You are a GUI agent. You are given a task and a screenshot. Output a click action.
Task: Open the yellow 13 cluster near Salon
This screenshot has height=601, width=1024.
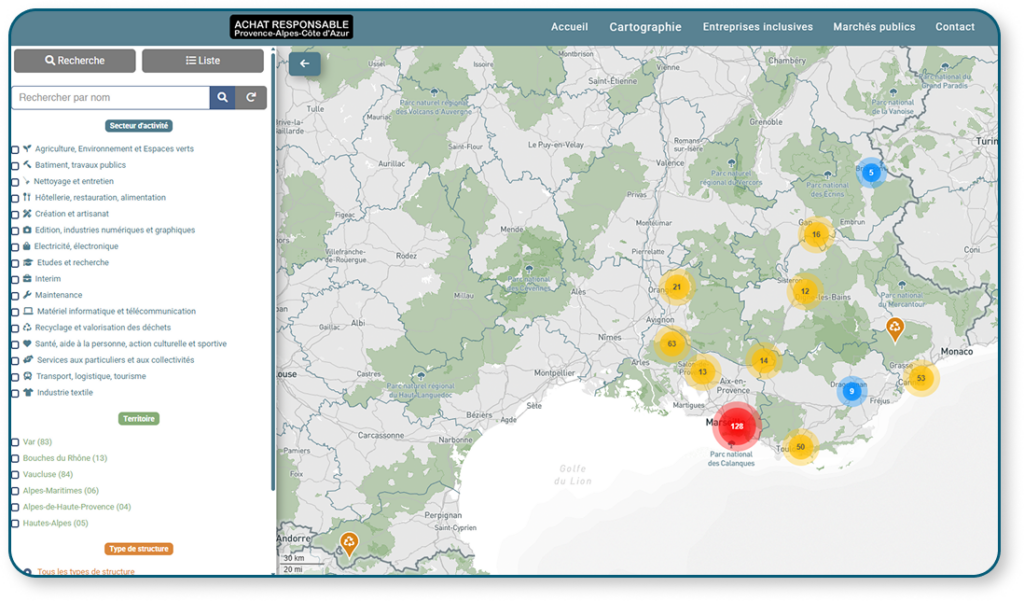point(703,372)
